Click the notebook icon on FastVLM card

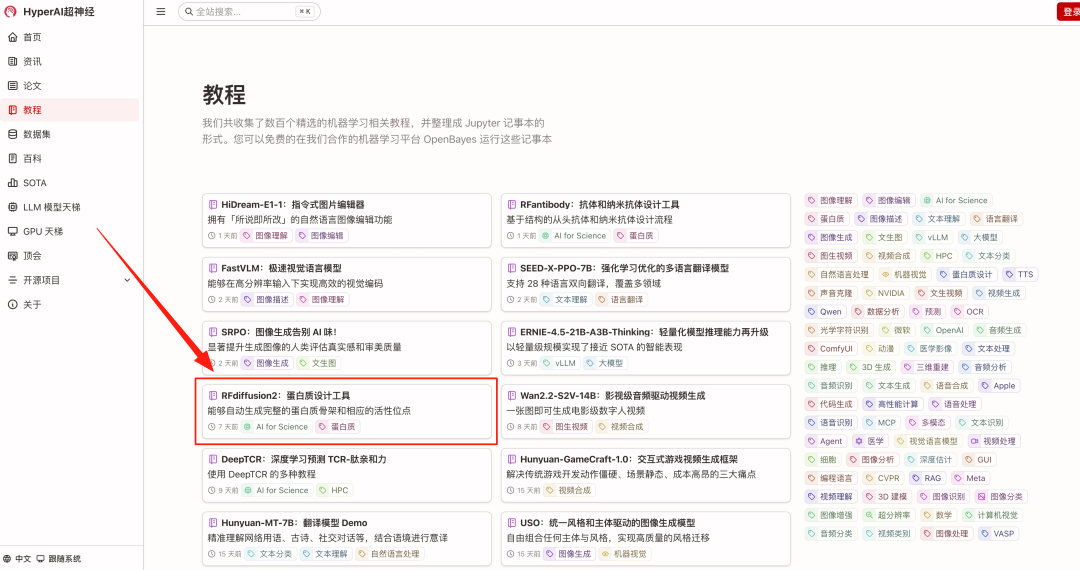pos(213,268)
